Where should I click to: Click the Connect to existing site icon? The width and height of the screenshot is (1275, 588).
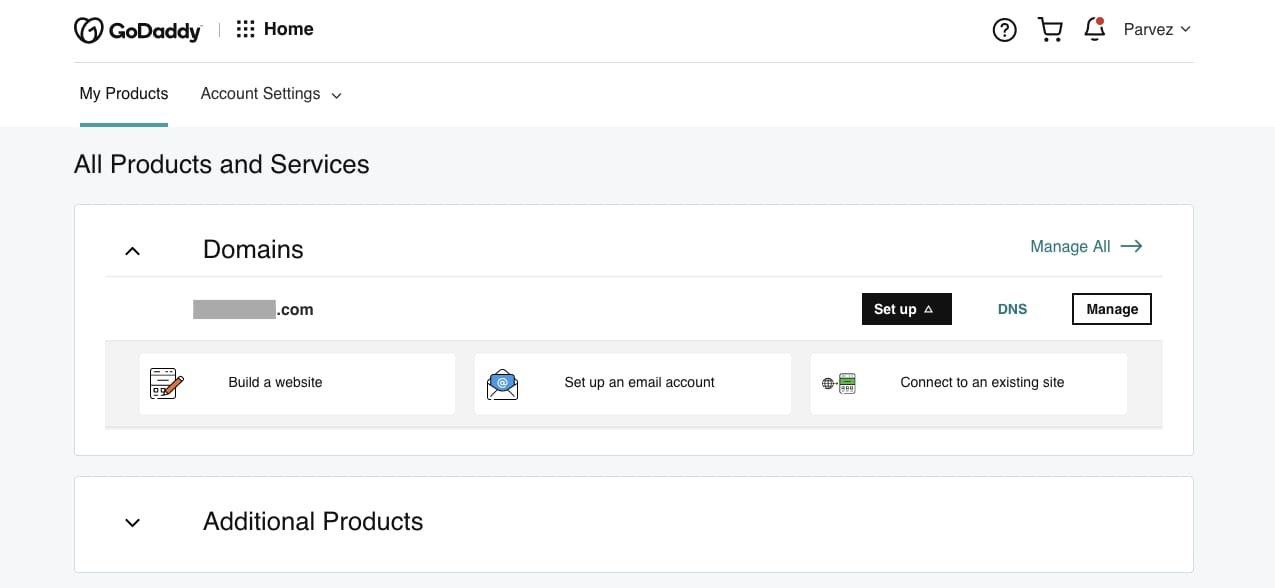[839, 383]
